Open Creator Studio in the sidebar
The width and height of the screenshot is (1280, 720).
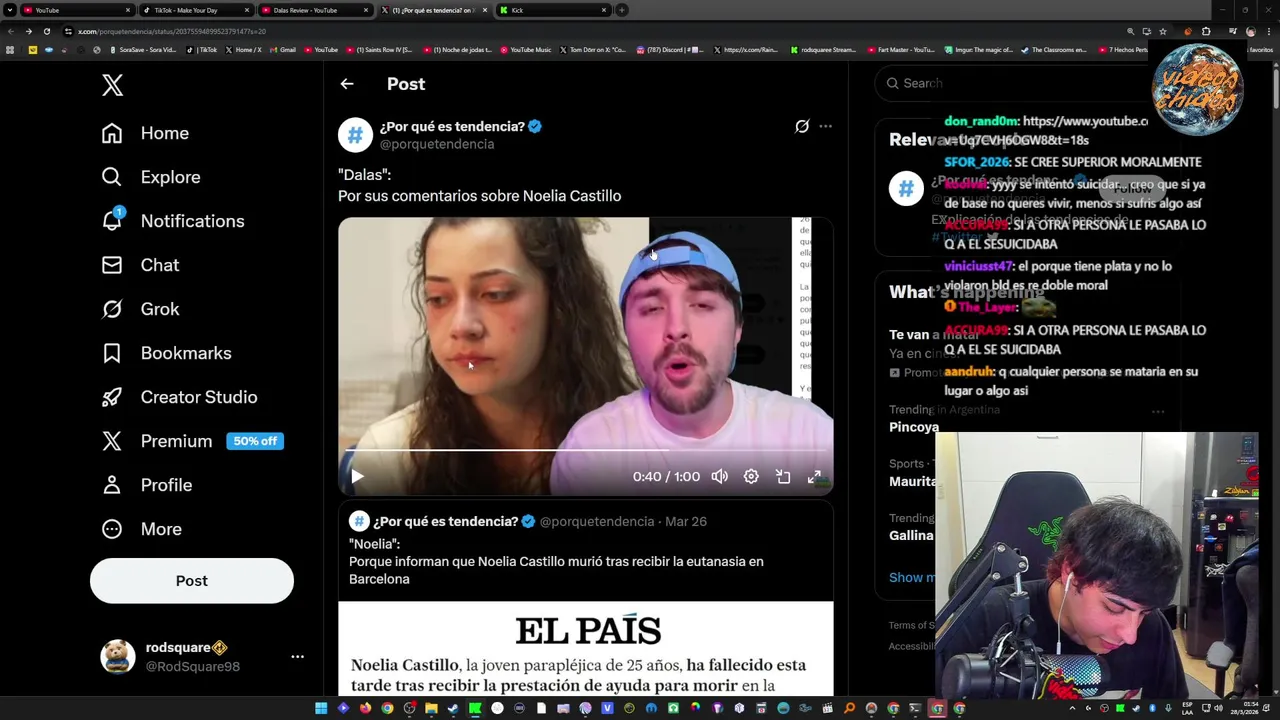pos(179,397)
